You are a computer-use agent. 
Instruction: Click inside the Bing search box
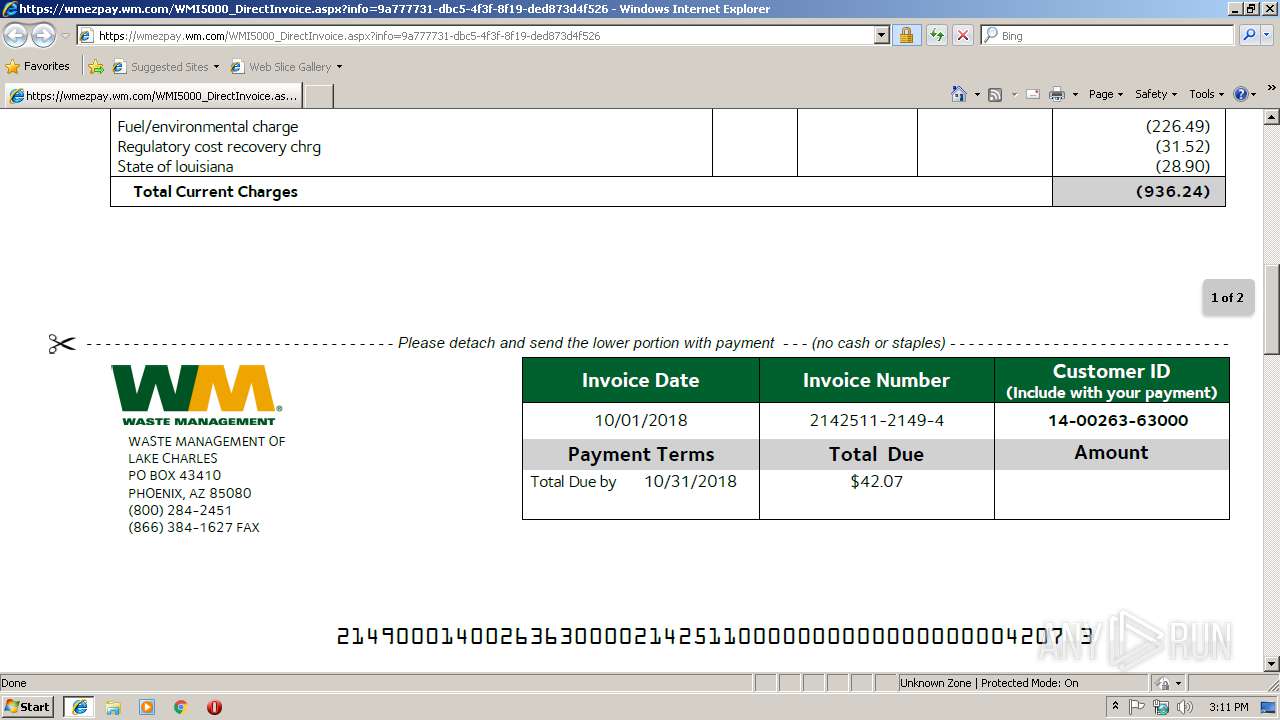click(x=1115, y=35)
